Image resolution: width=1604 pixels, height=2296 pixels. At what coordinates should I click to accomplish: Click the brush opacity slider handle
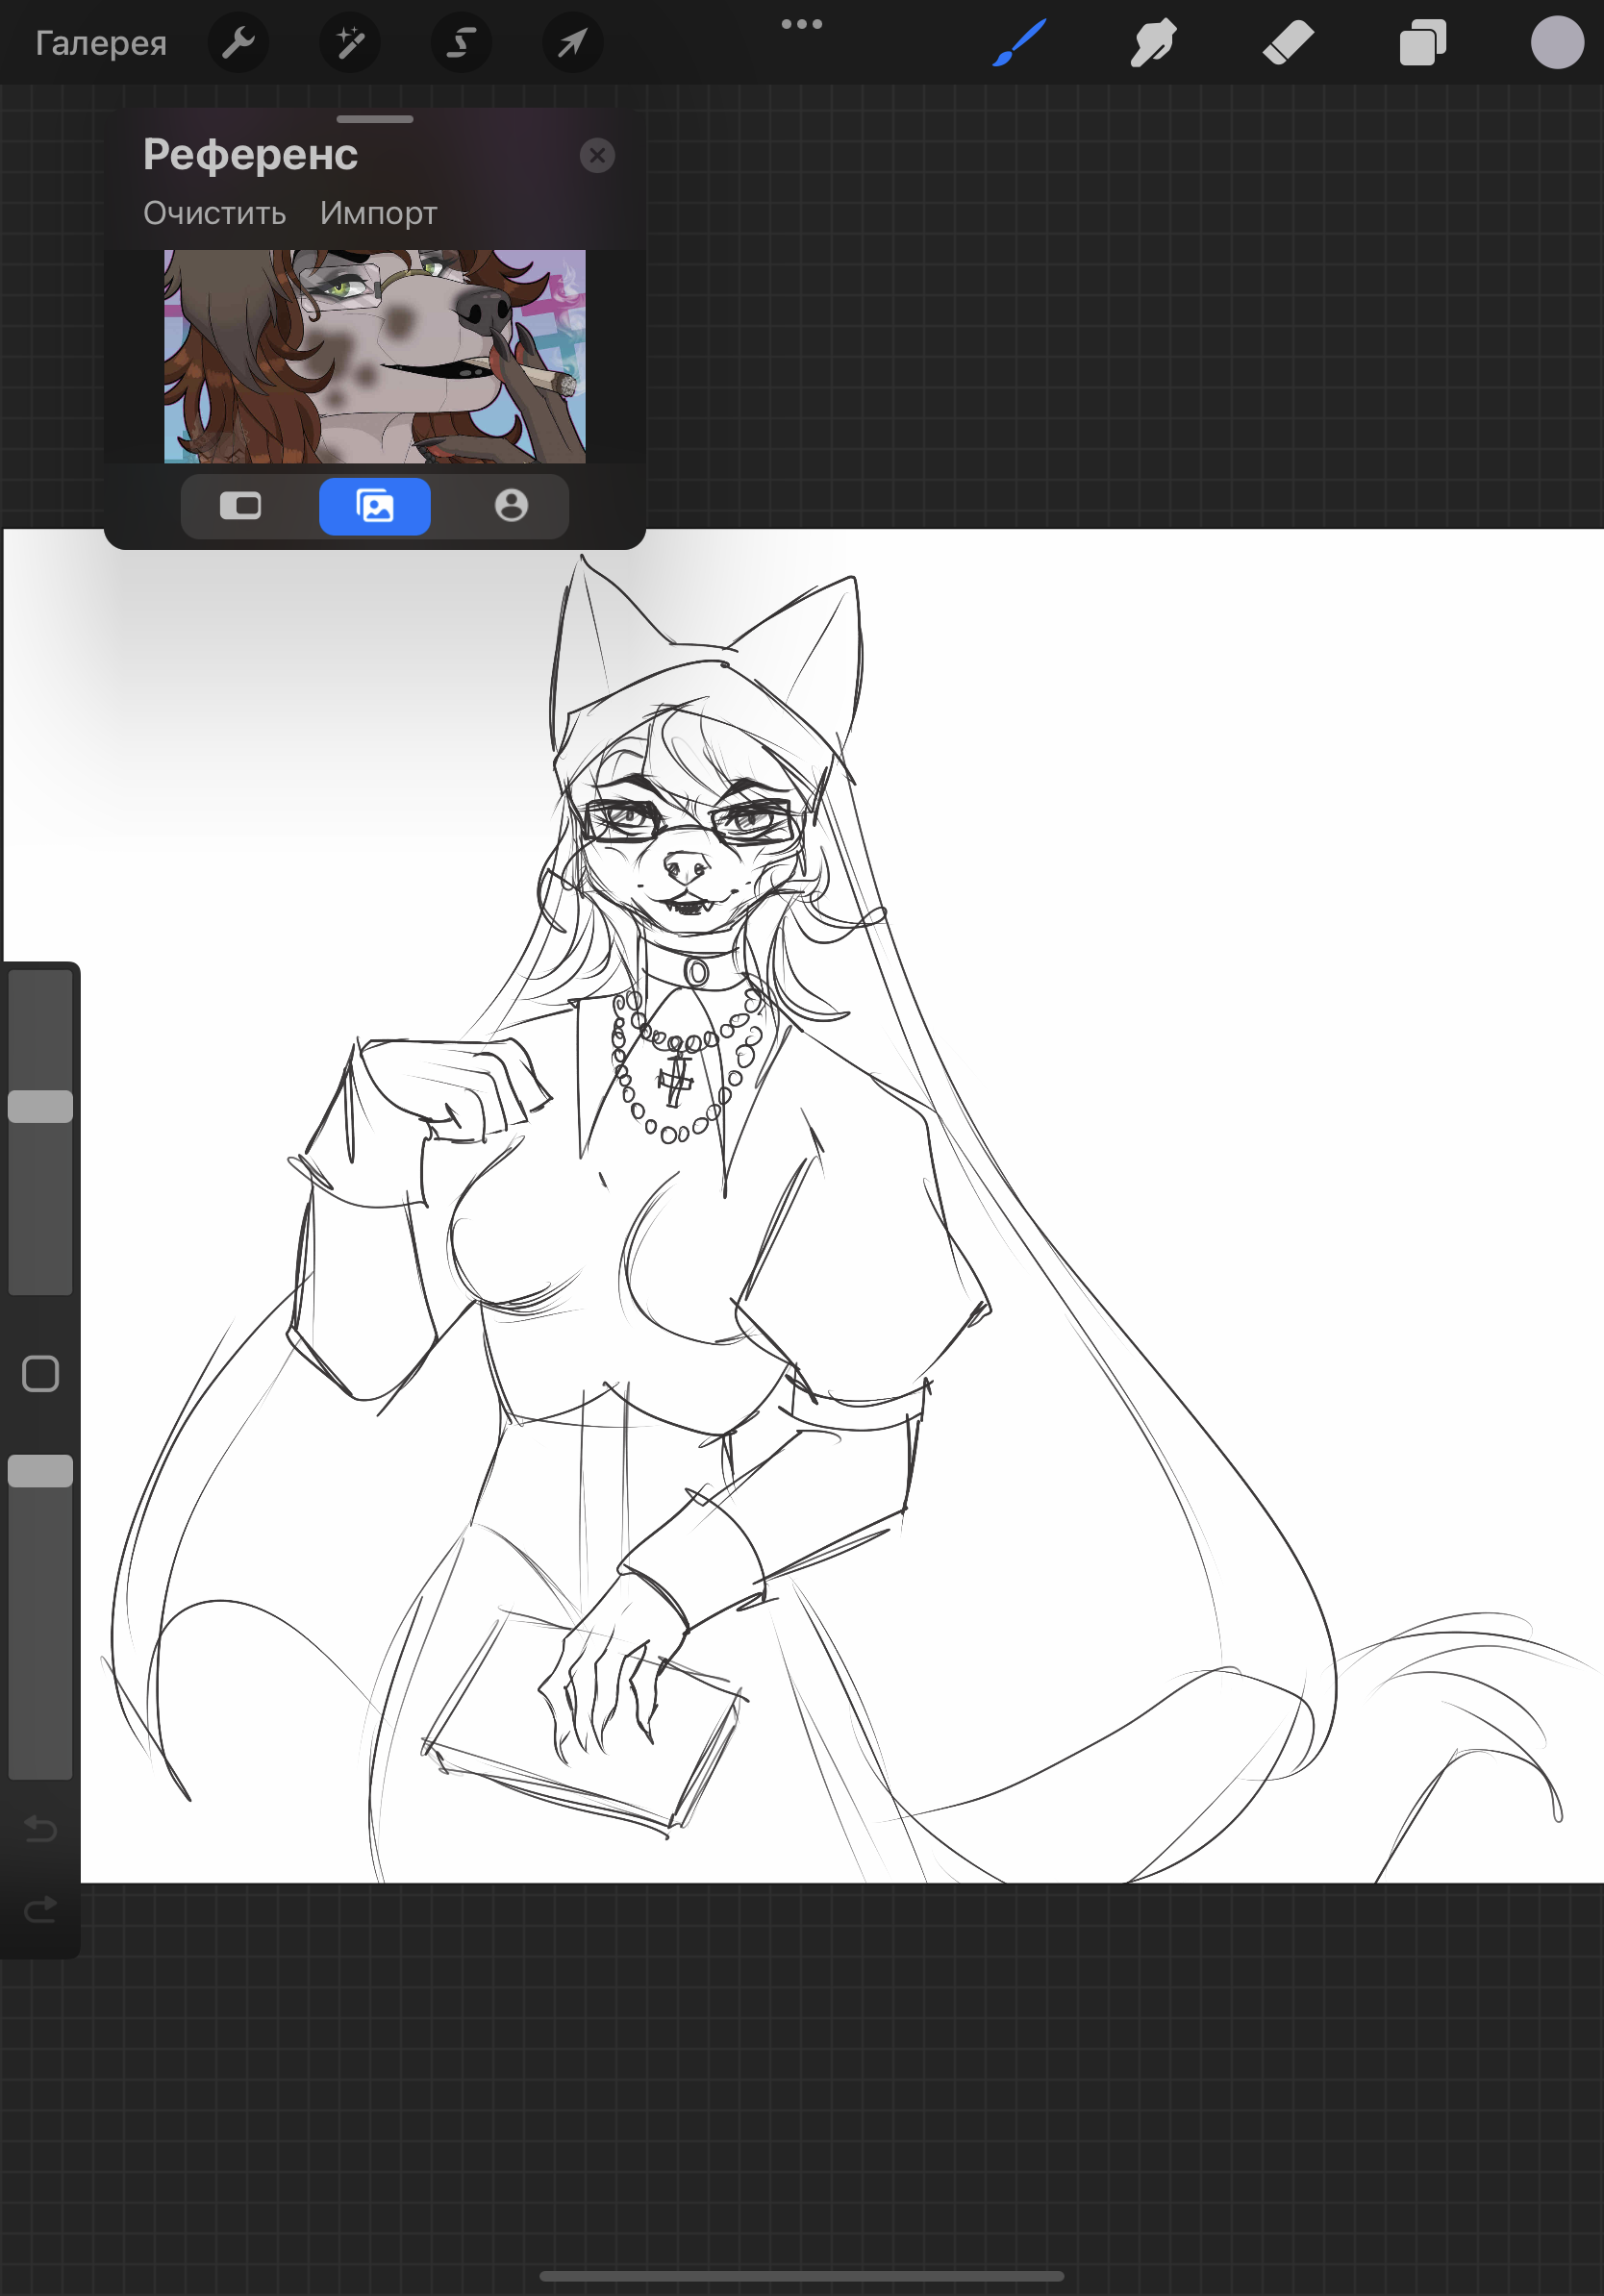coord(40,1471)
